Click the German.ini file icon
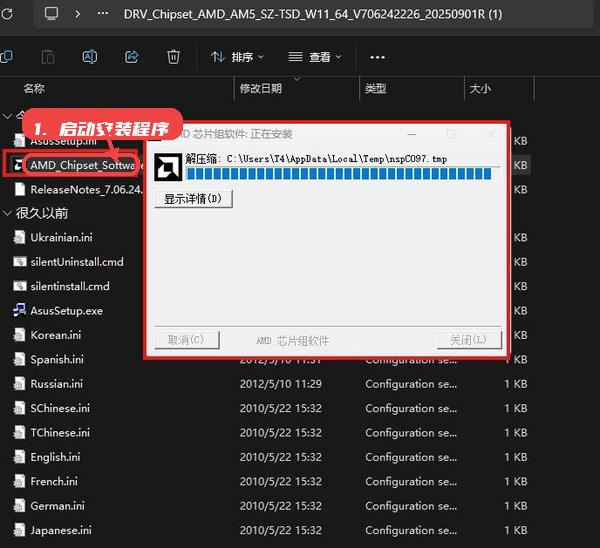Viewport: 600px width, 548px height. point(20,506)
